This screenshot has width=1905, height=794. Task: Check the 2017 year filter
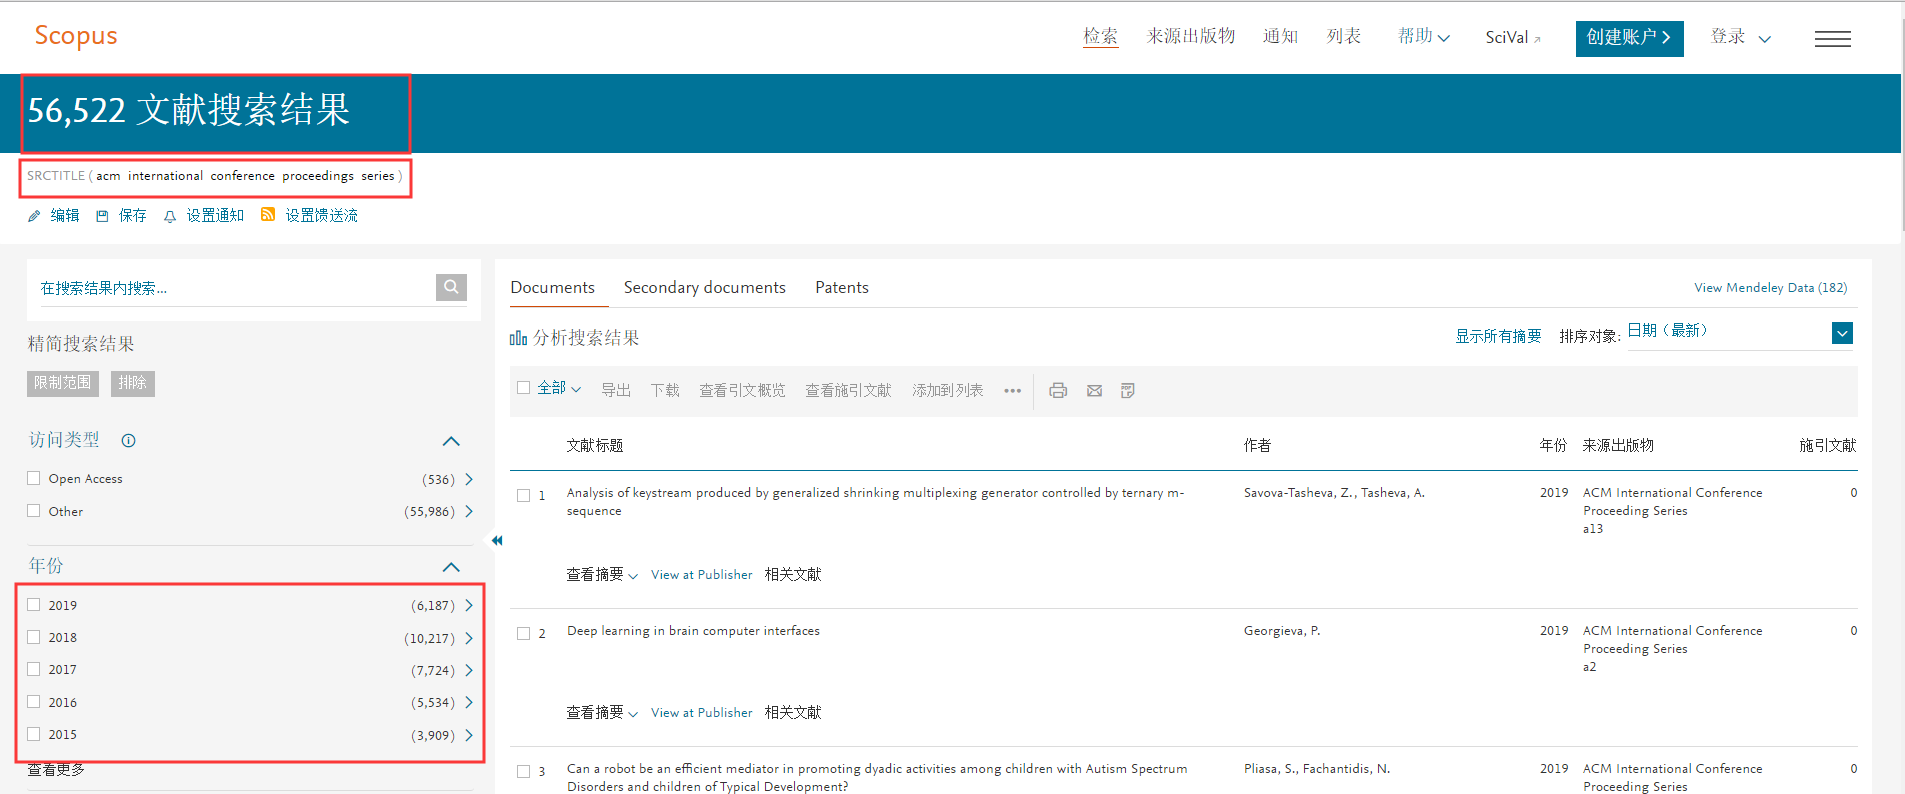34,669
